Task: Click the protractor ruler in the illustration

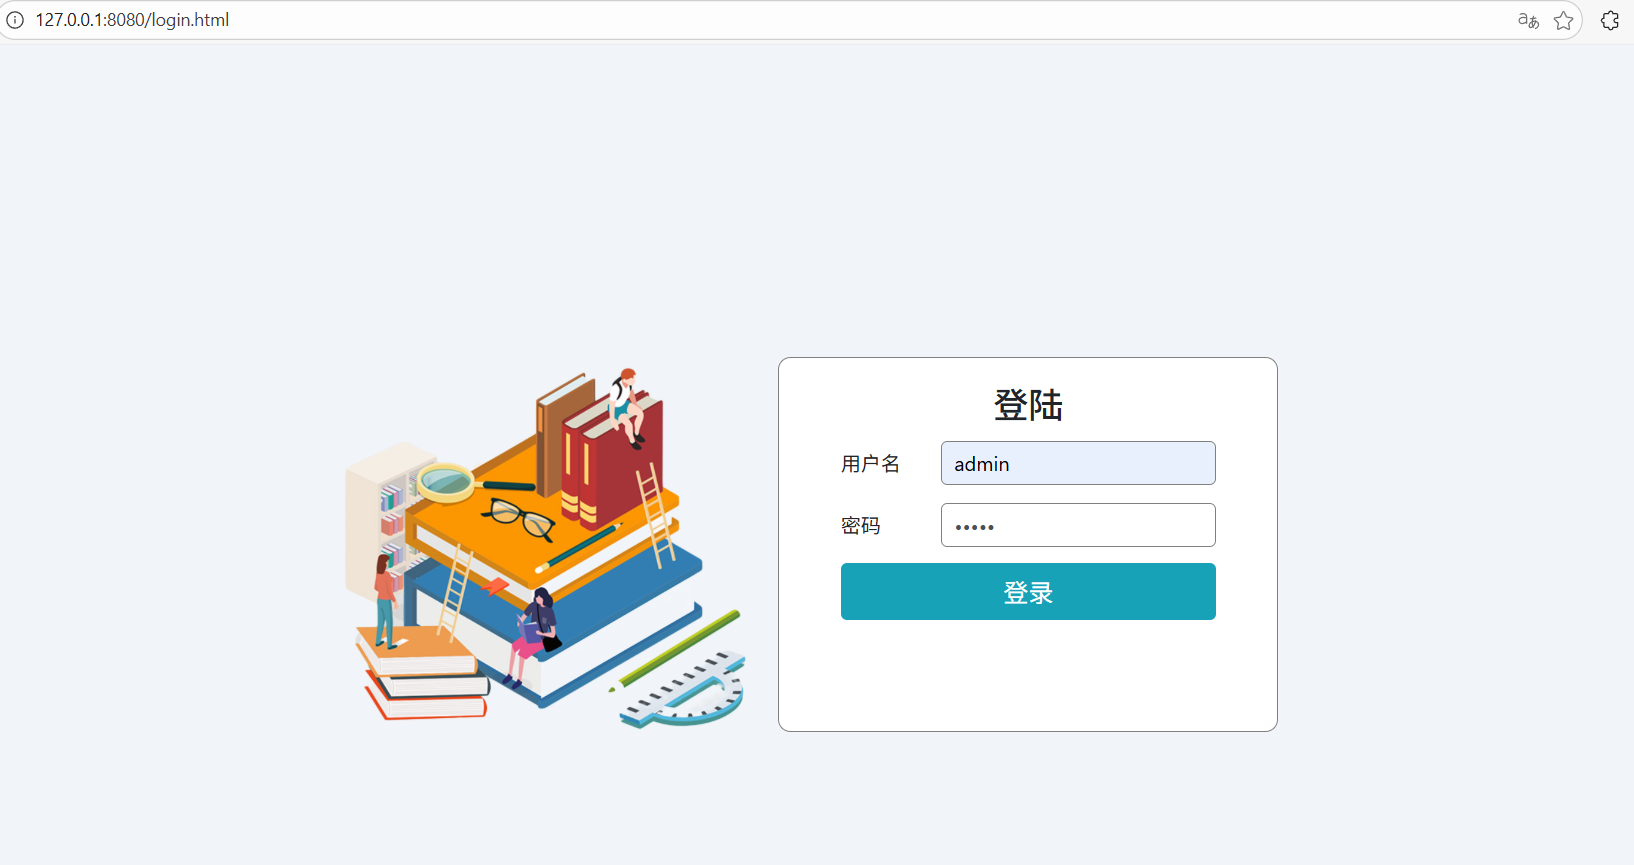Action: (684, 691)
